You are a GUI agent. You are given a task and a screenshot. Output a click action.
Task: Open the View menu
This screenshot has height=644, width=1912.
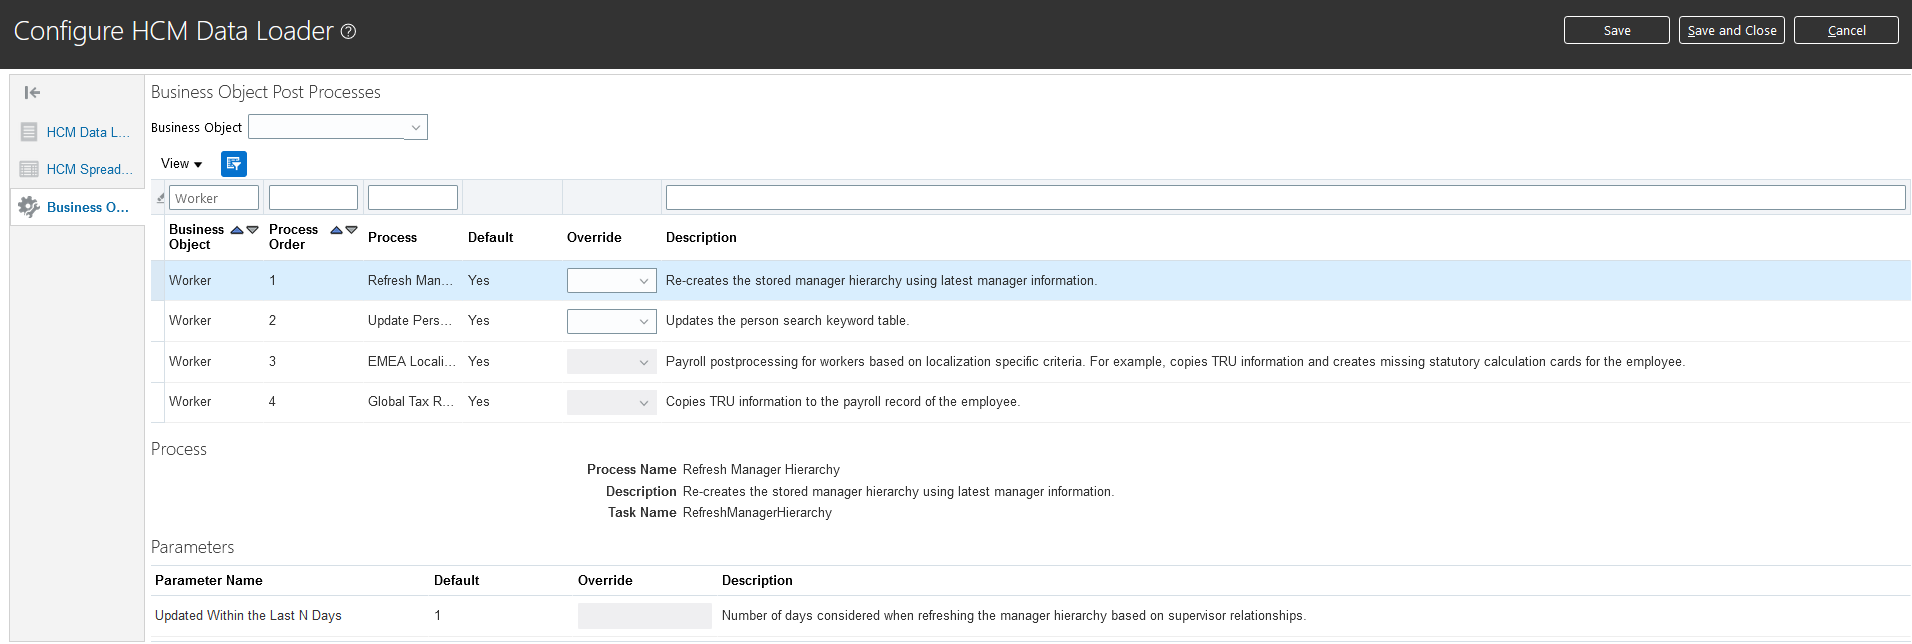click(181, 164)
